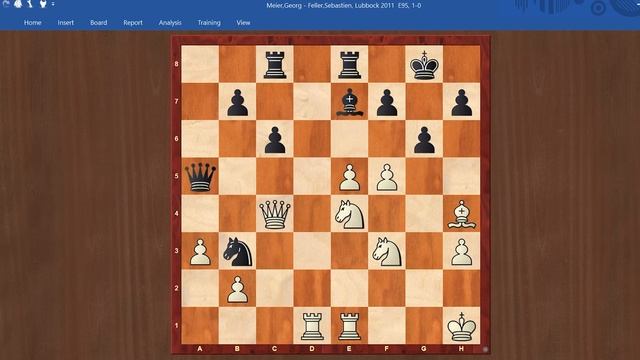The height and width of the screenshot is (360, 640).
Task: Select the black knight on b3
Action: (238, 252)
